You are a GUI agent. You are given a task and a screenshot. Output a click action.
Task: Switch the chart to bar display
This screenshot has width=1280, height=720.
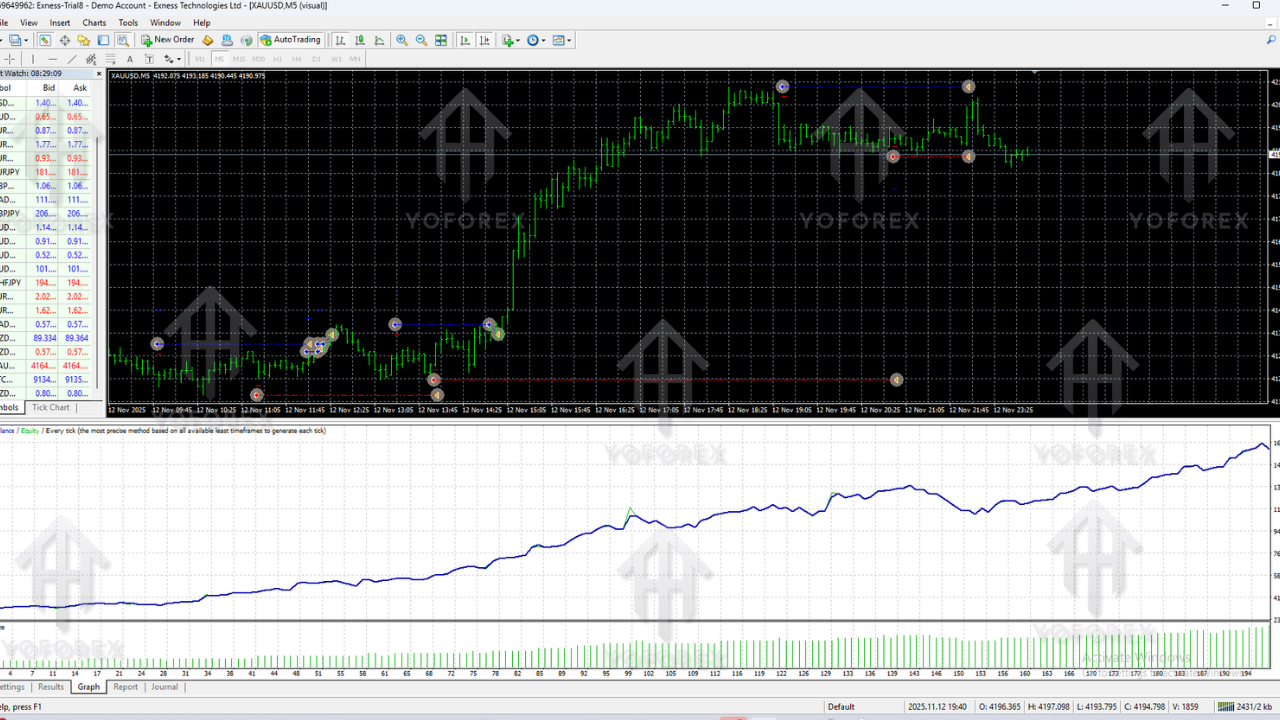(x=341, y=40)
